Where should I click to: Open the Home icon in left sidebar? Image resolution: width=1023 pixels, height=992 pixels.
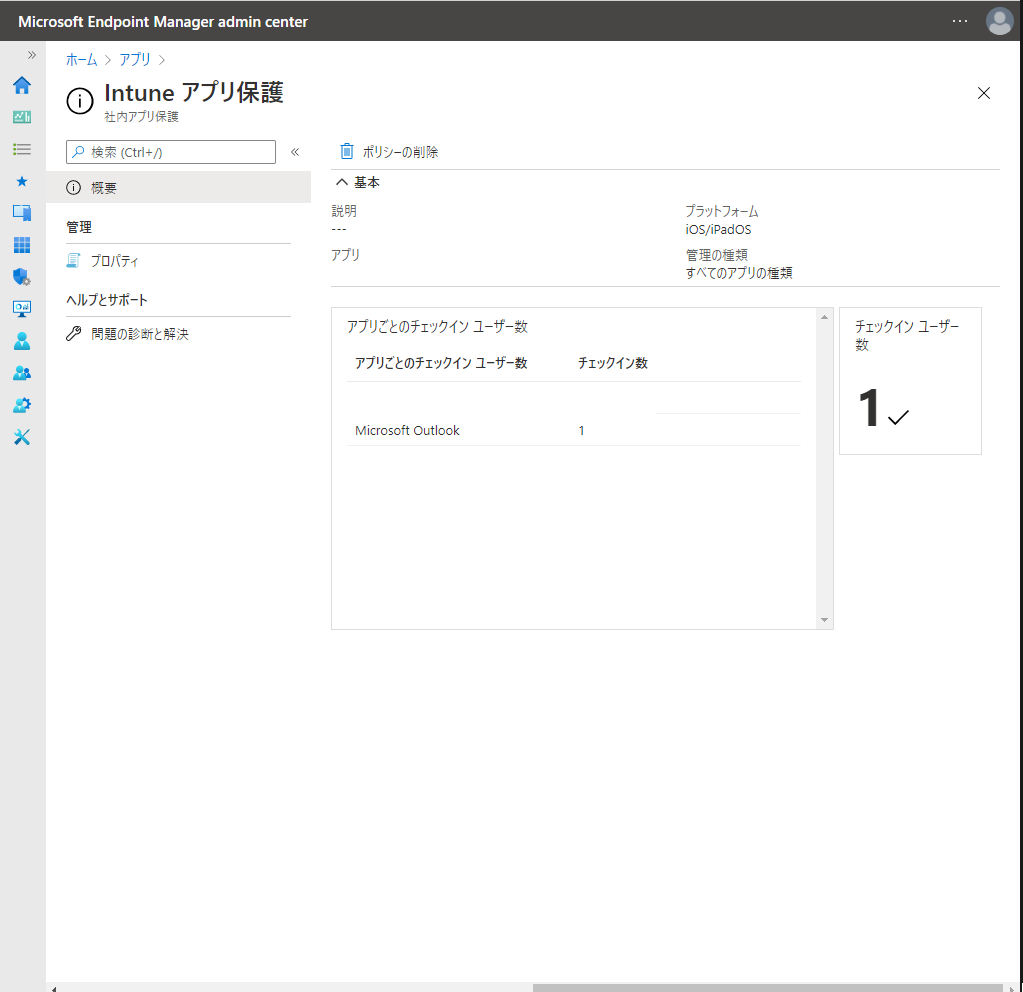pyautogui.click(x=22, y=85)
